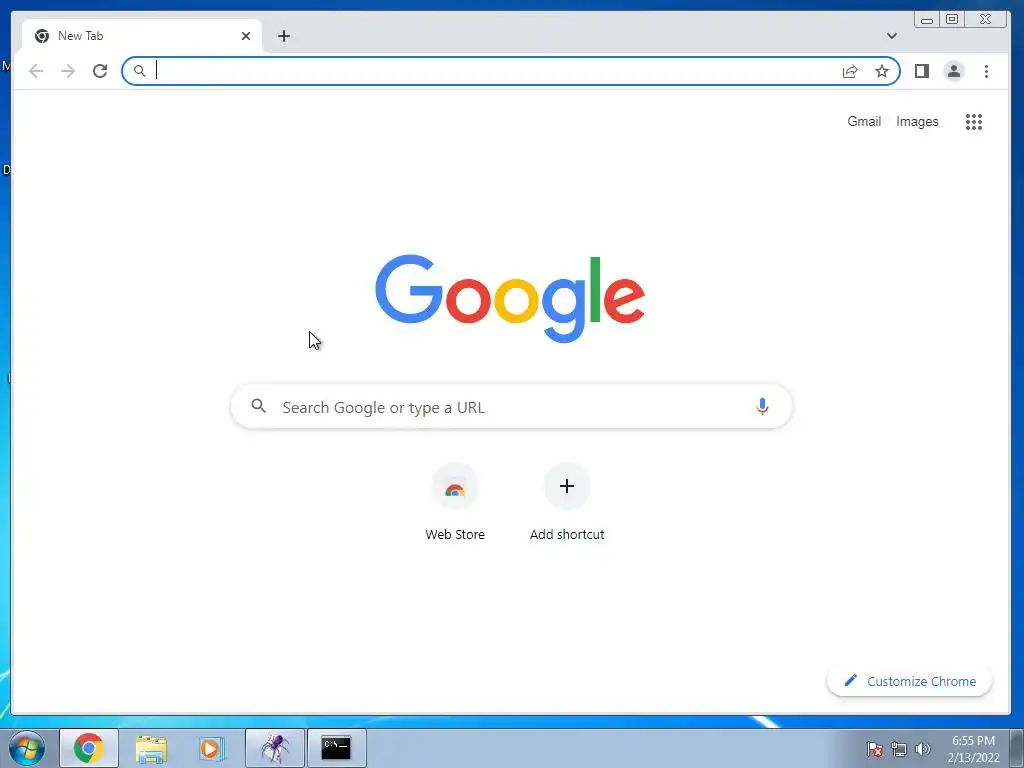This screenshot has height=768, width=1024.
Task: Click the Google logo
Action: (510, 298)
